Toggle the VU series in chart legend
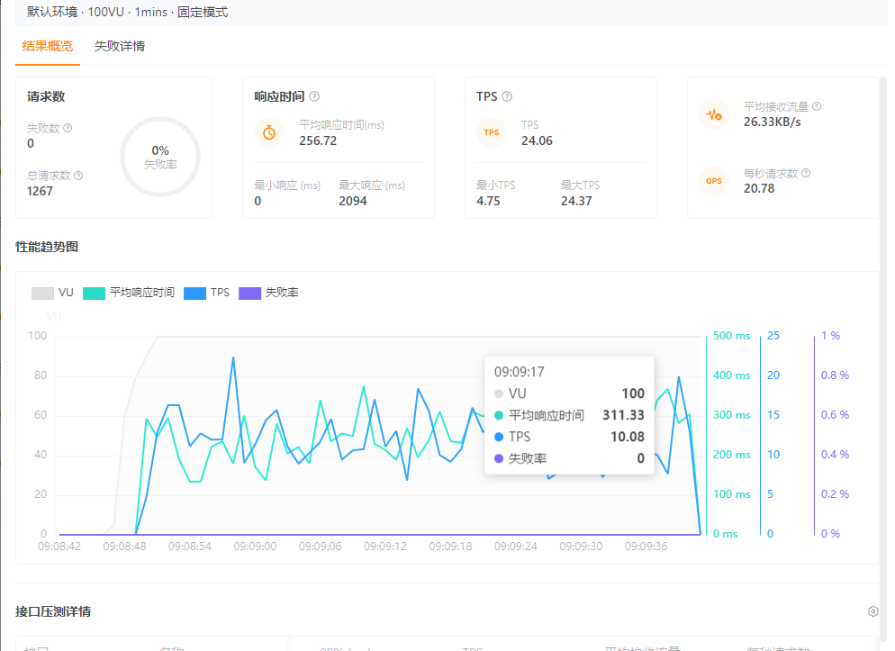 pos(53,293)
